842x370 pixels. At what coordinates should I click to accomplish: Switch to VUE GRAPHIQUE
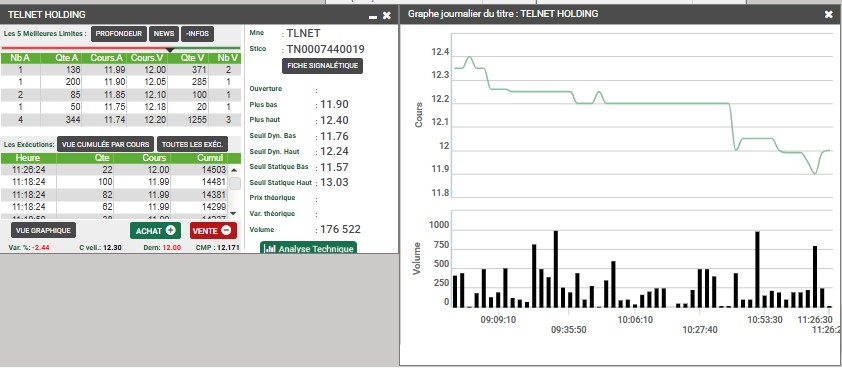point(43,230)
